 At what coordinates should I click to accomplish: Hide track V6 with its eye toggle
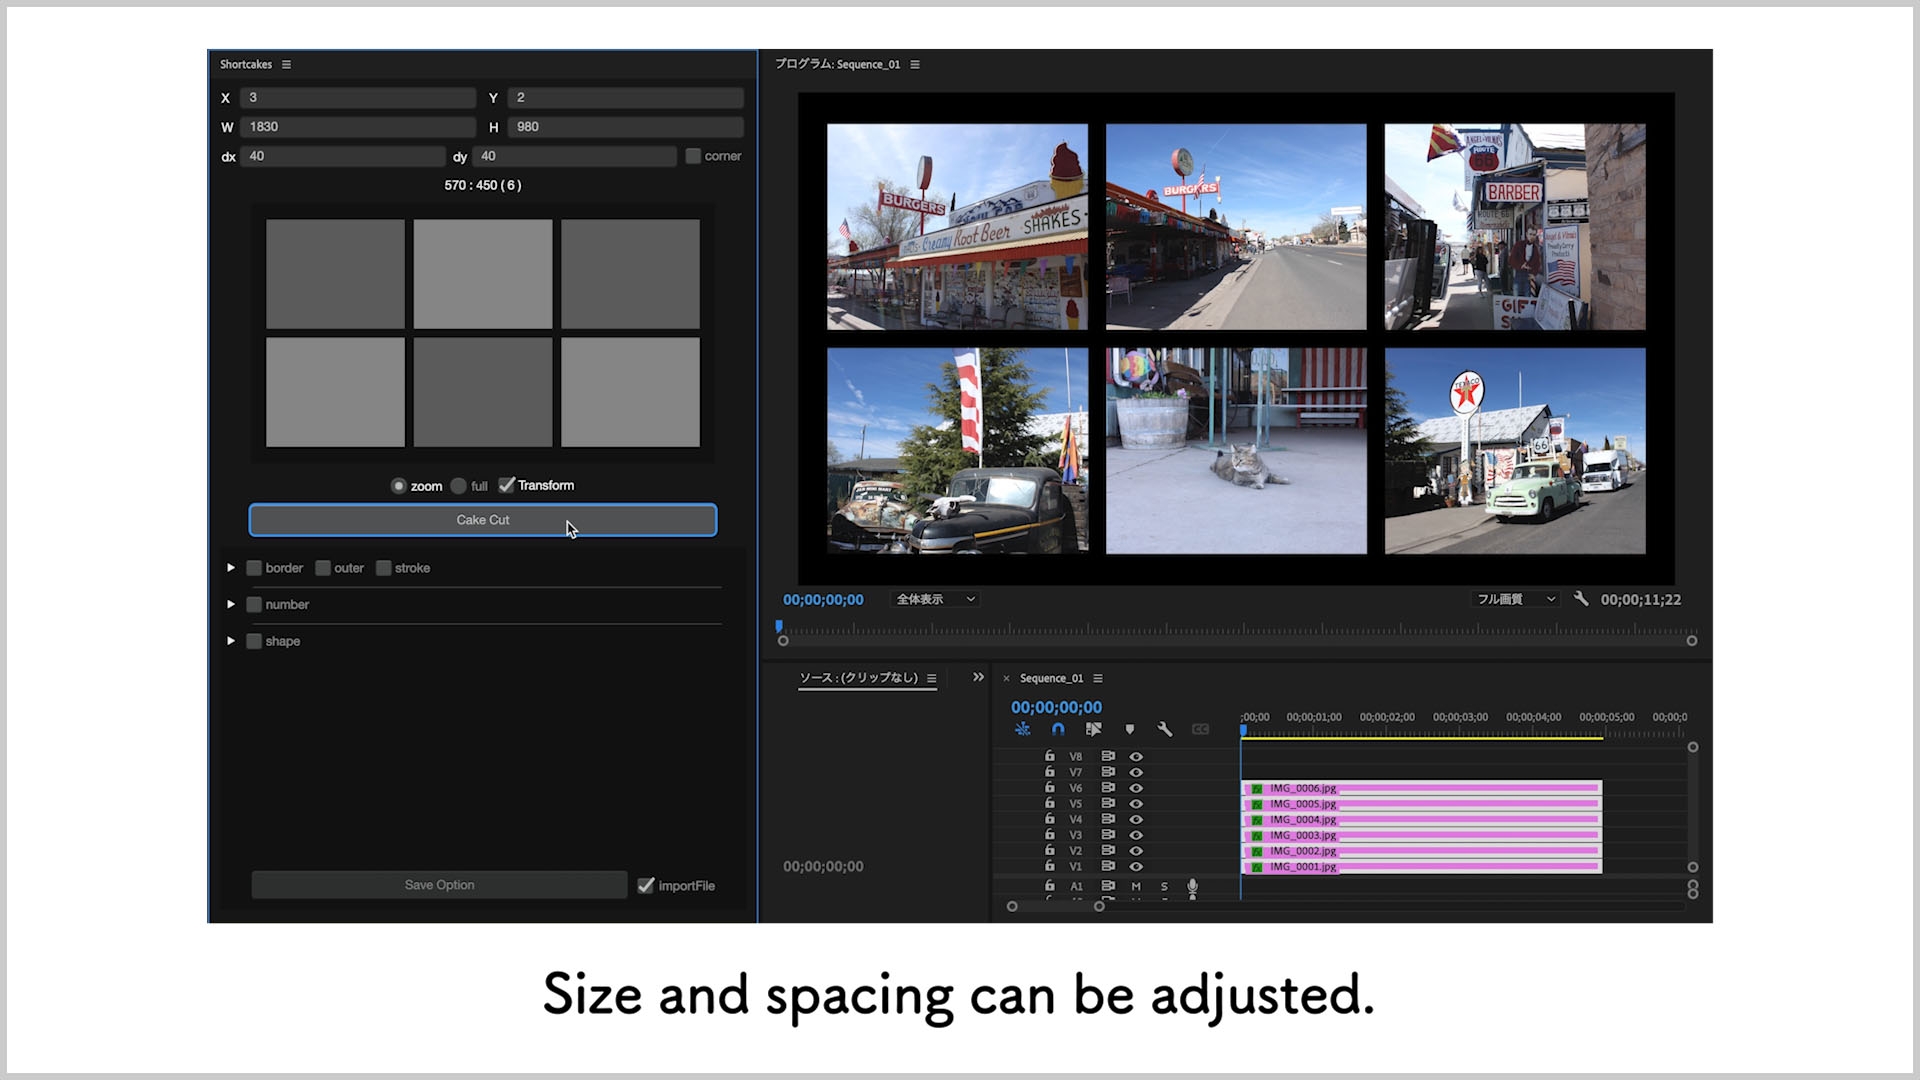(1136, 788)
